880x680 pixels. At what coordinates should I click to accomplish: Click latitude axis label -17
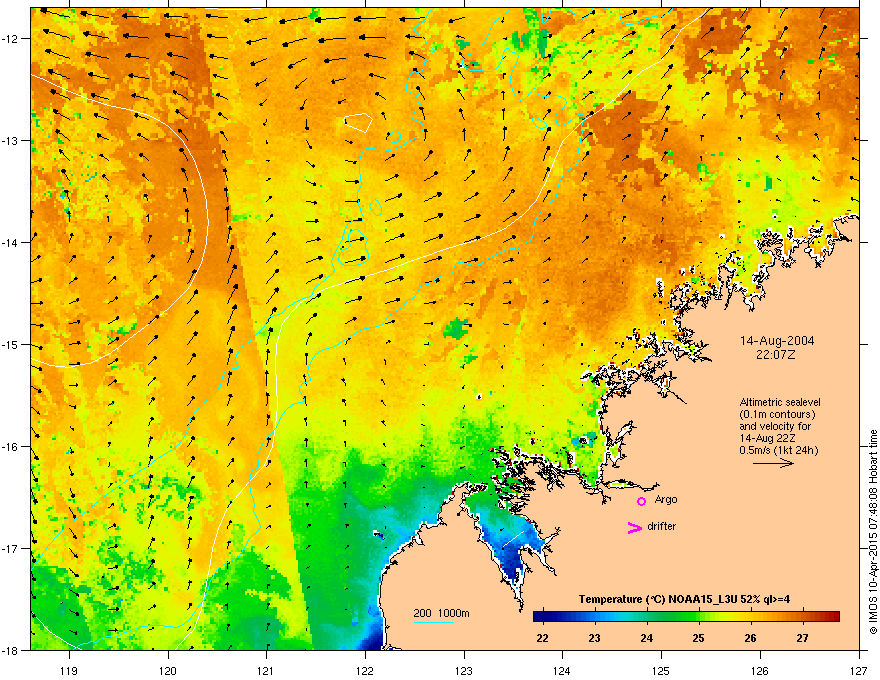coord(11,548)
